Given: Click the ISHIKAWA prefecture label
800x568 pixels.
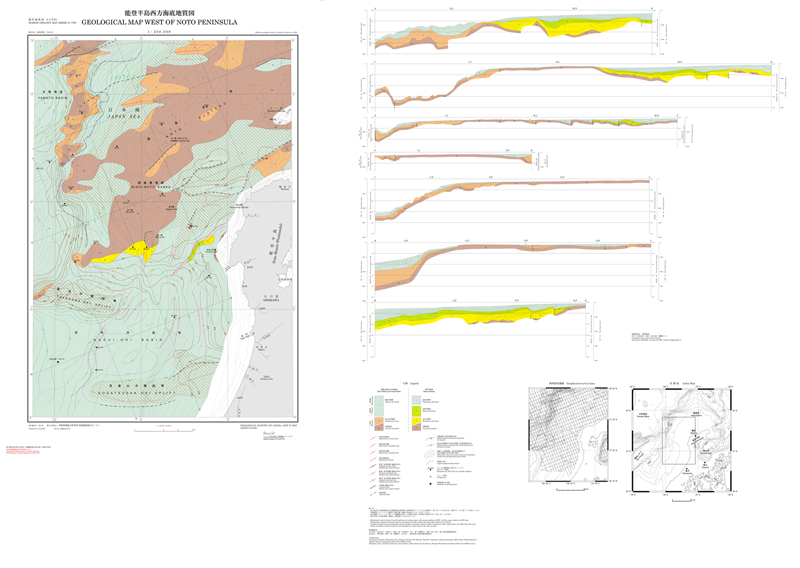Looking at the screenshot, I should click(x=272, y=301).
